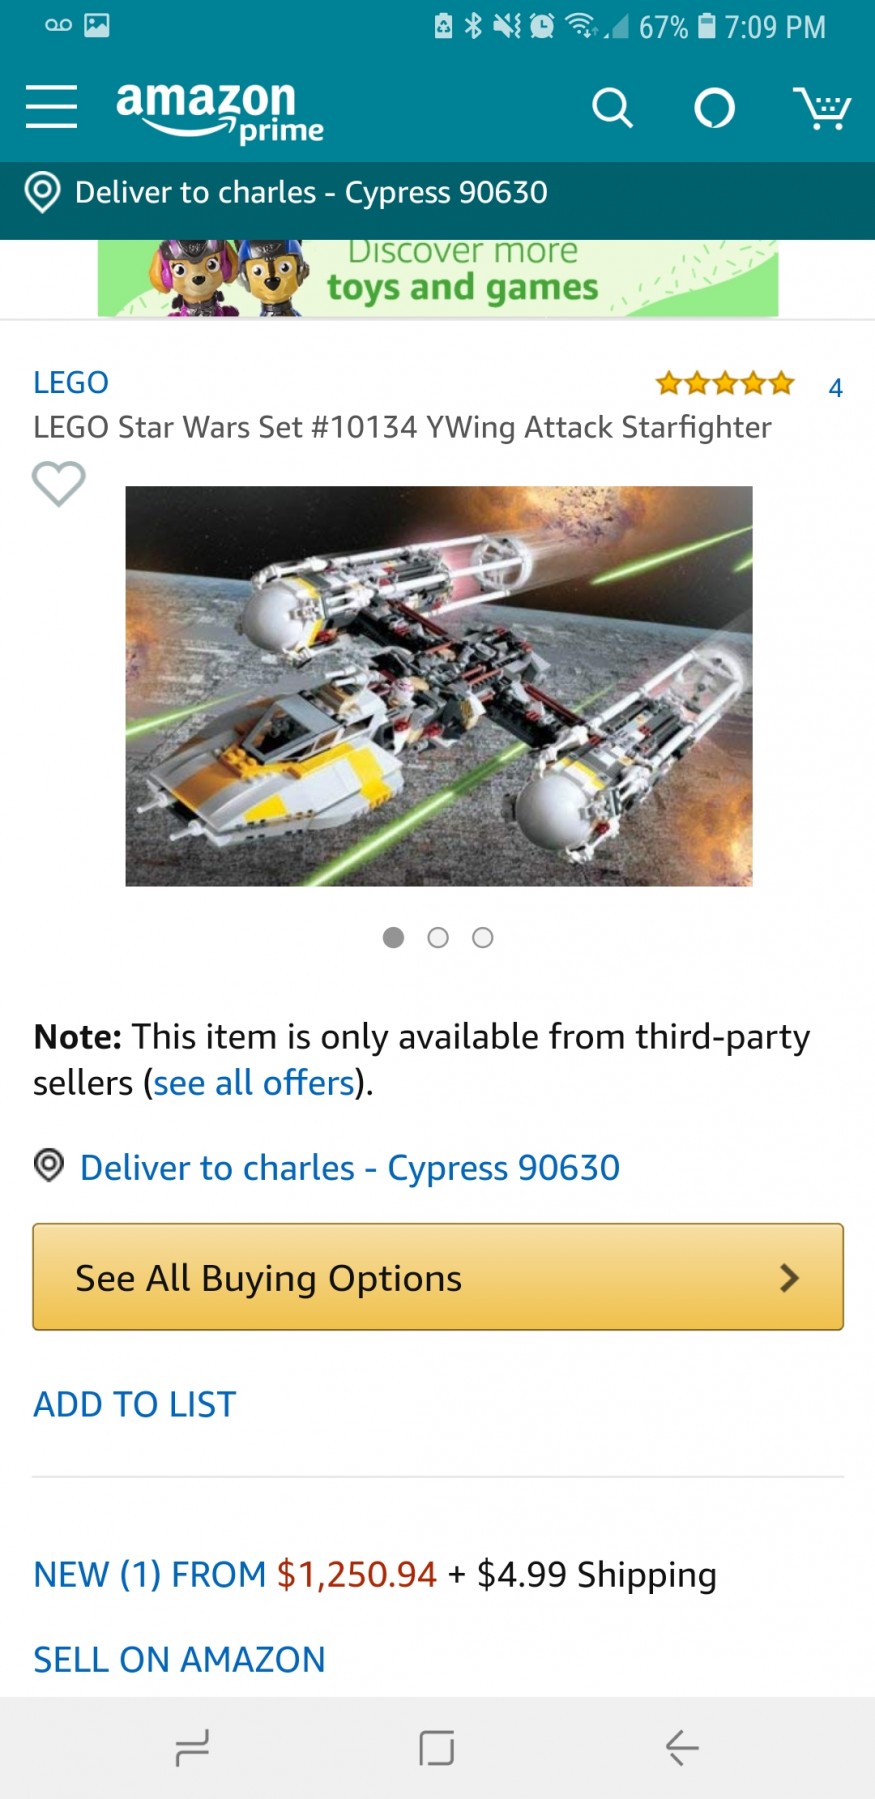Image resolution: width=875 pixels, height=1799 pixels.
Task: Expand See All Buying Options
Action: pyautogui.click(x=438, y=1277)
